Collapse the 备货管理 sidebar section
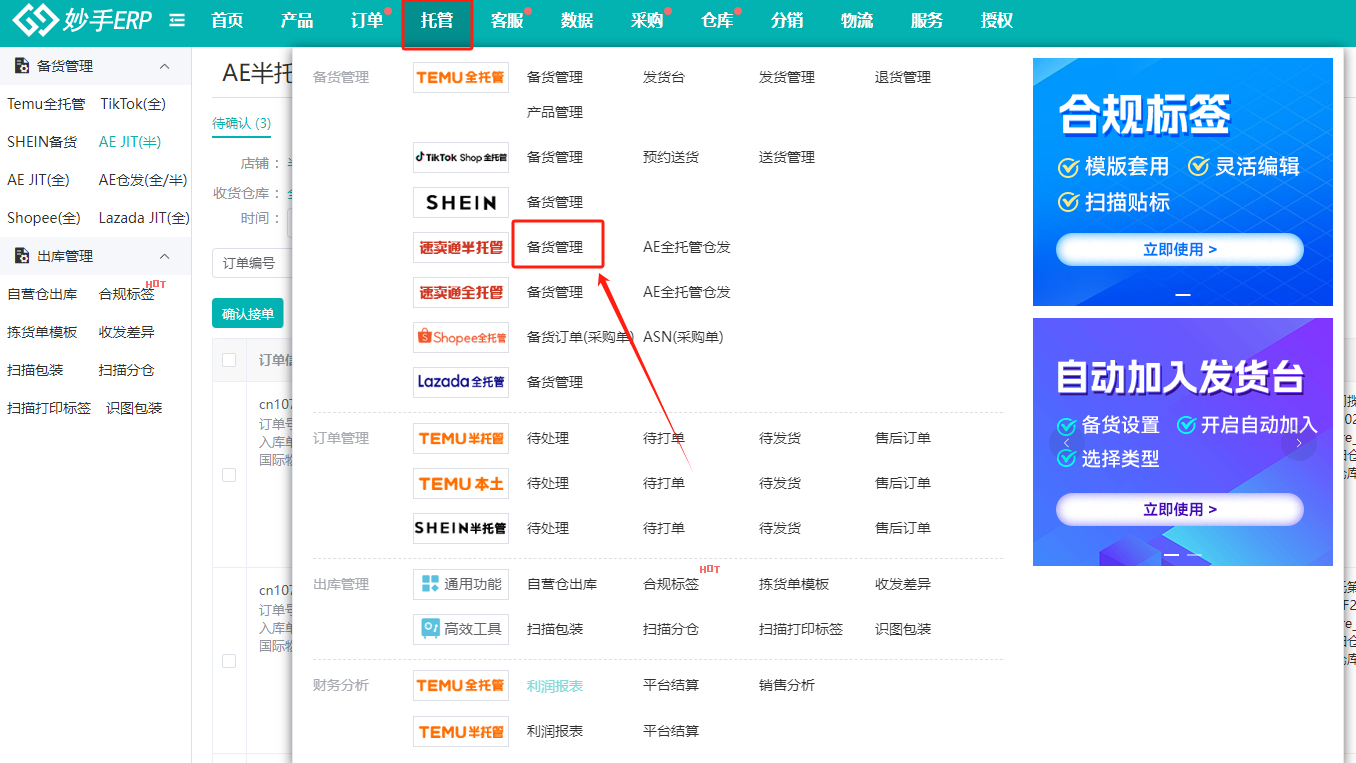The width and height of the screenshot is (1356, 763). coord(165,66)
